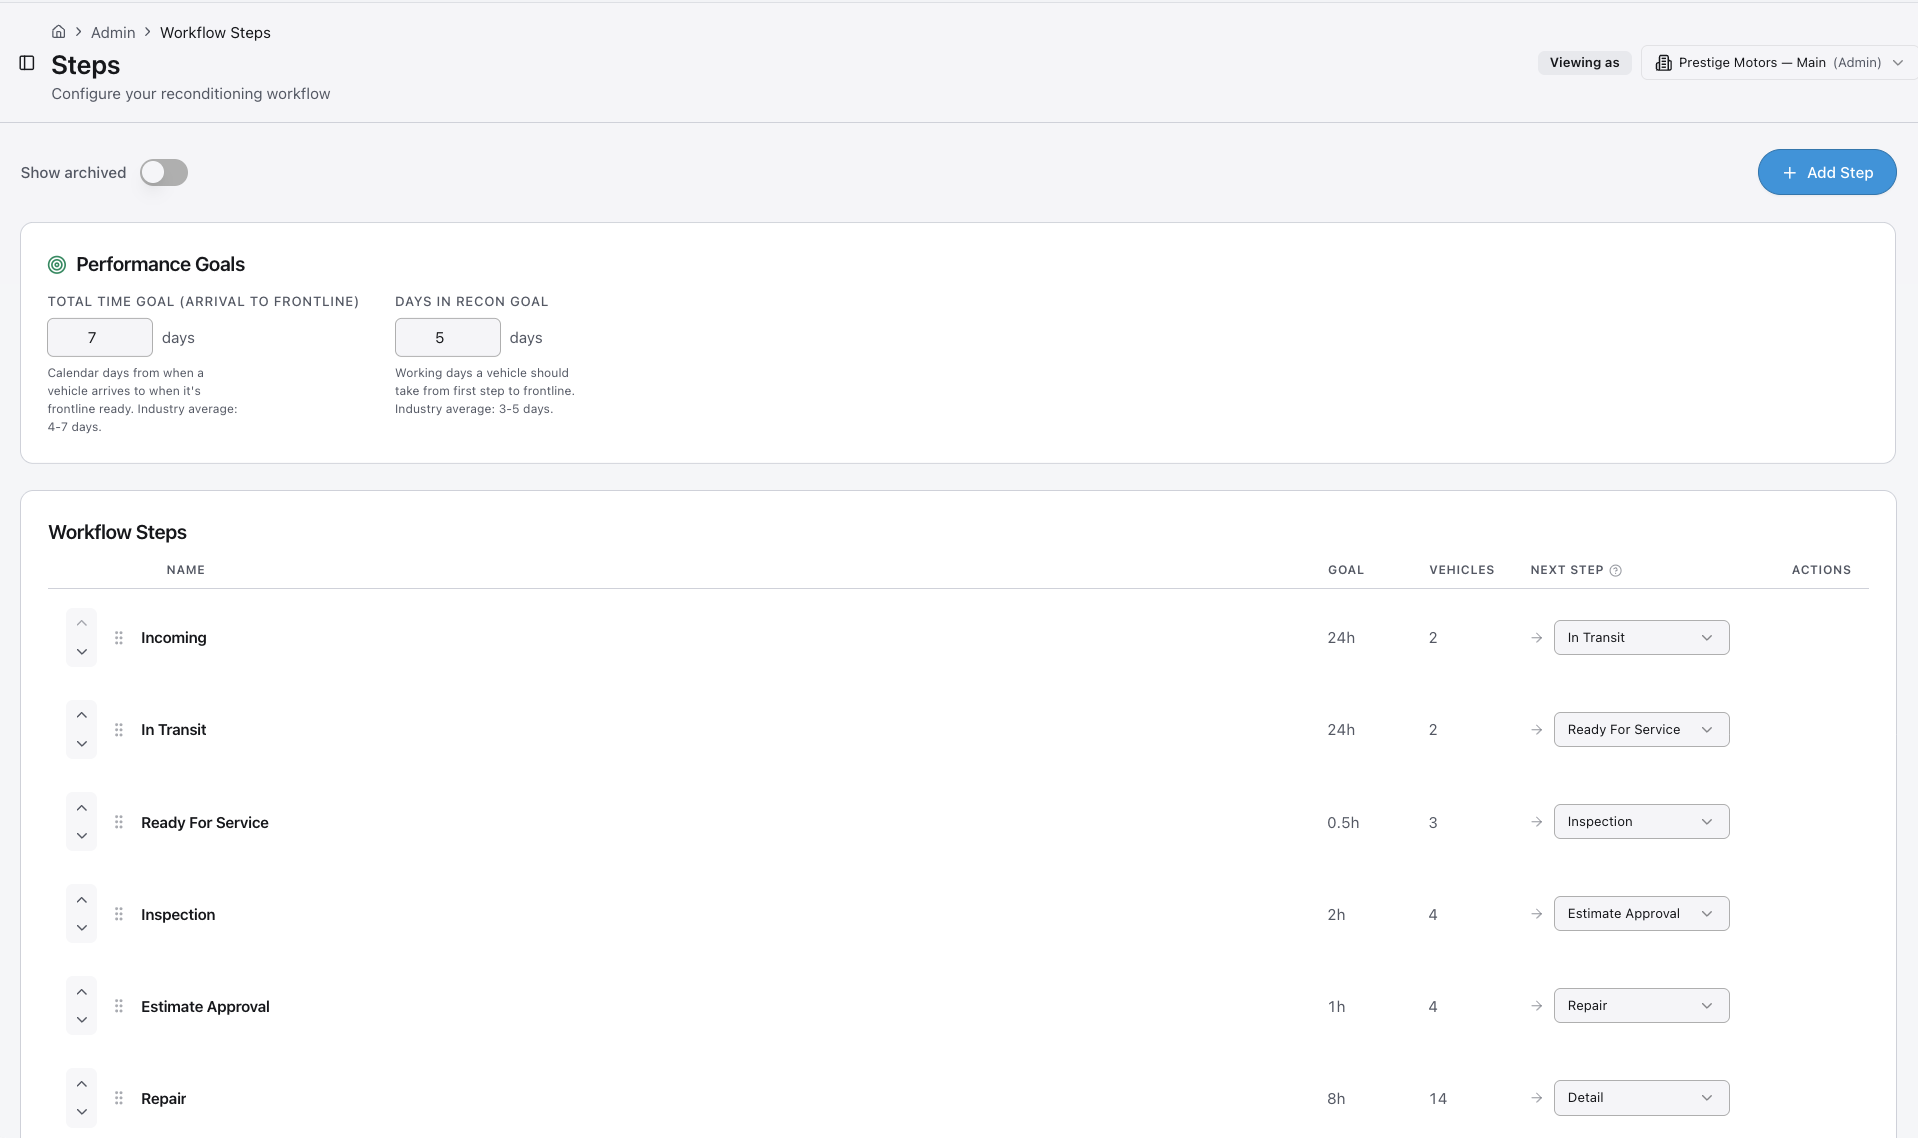
Task: Click the VEHICLES column header
Action: 1461,570
